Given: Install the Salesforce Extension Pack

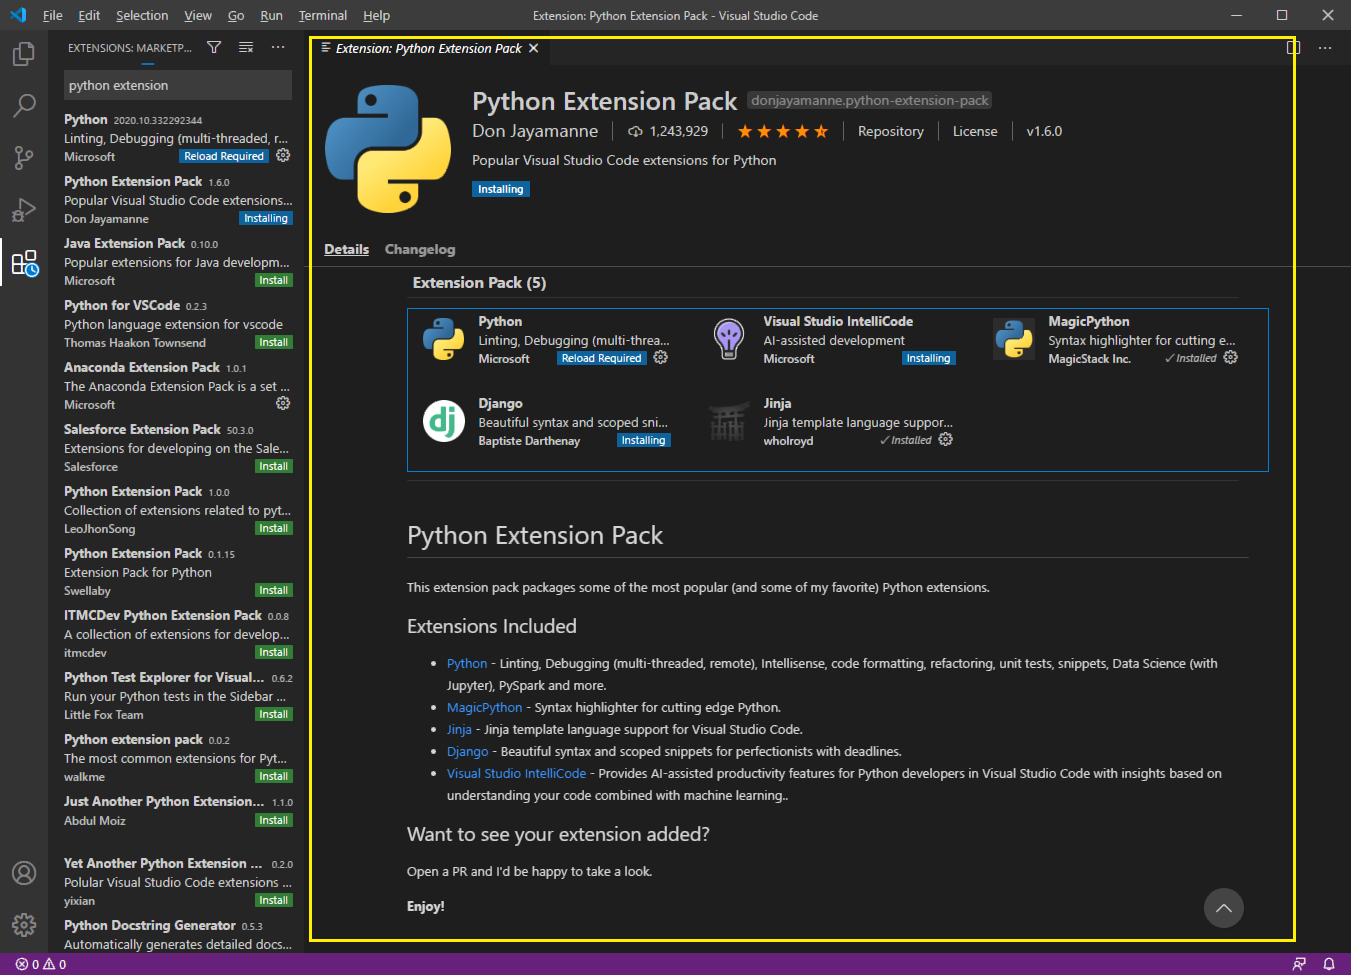Looking at the screenshot, I should point(273,466).
